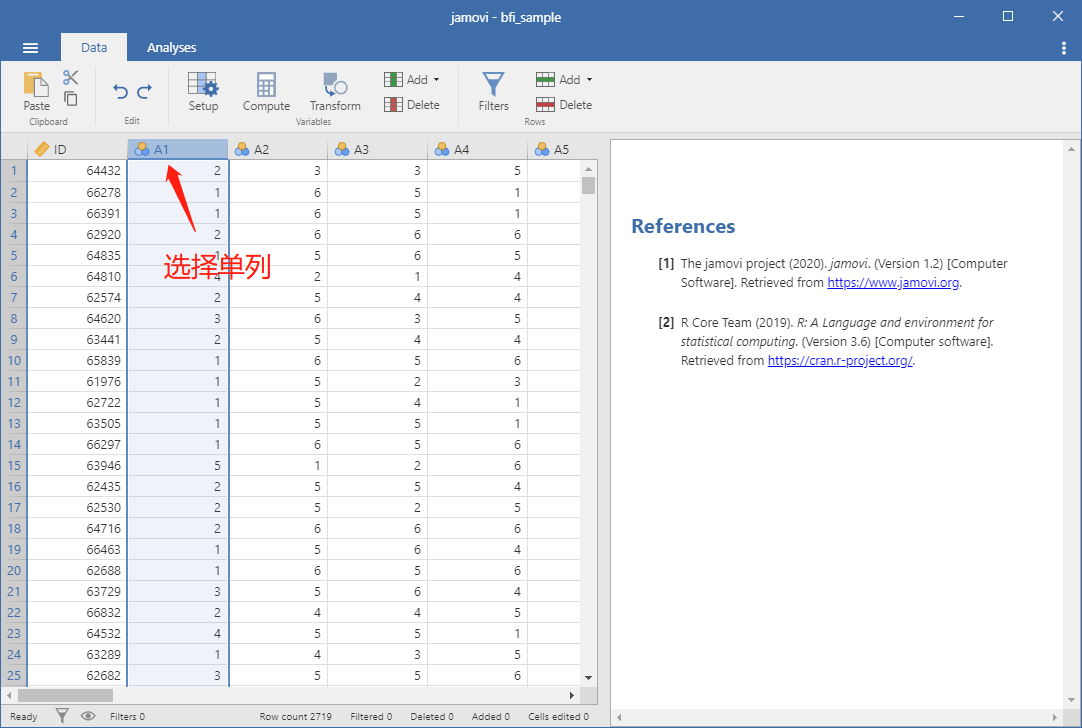The height and width of the screenshot is (728, 1082).
Task: Open the hamburger main menu
Action: click(x=30, y=48)
